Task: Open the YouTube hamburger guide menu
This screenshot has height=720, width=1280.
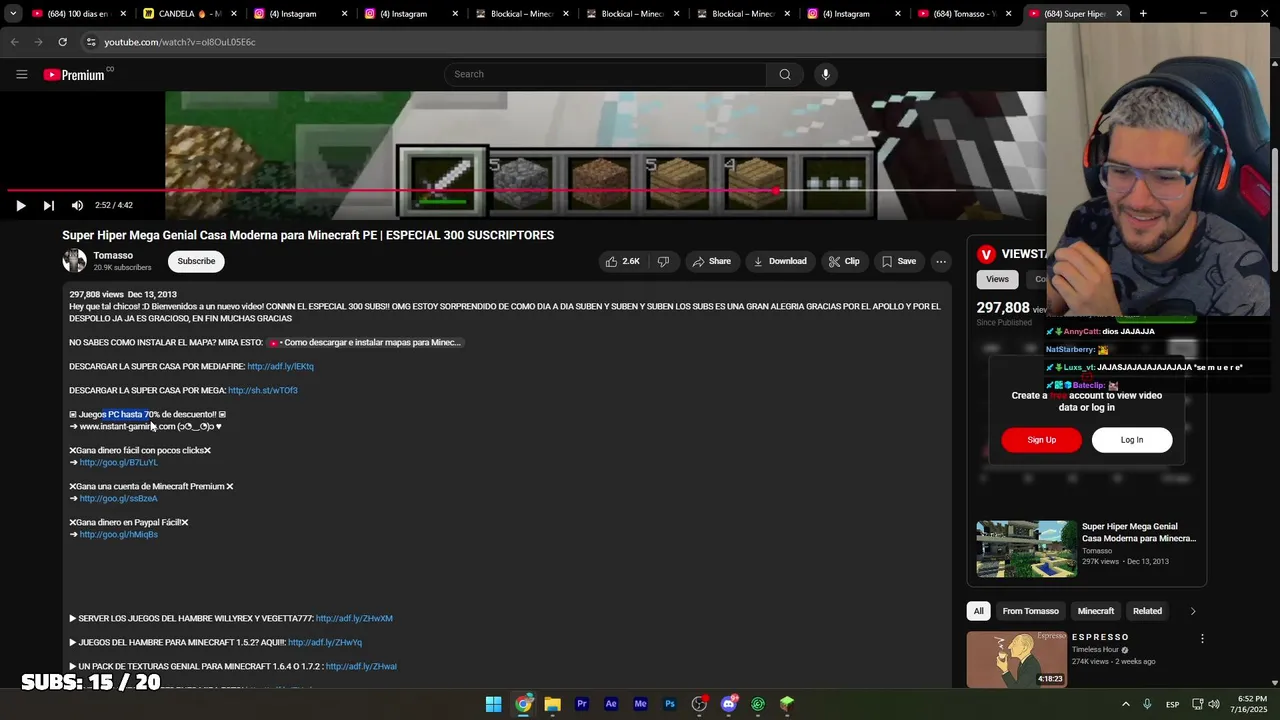Action: 21,74
